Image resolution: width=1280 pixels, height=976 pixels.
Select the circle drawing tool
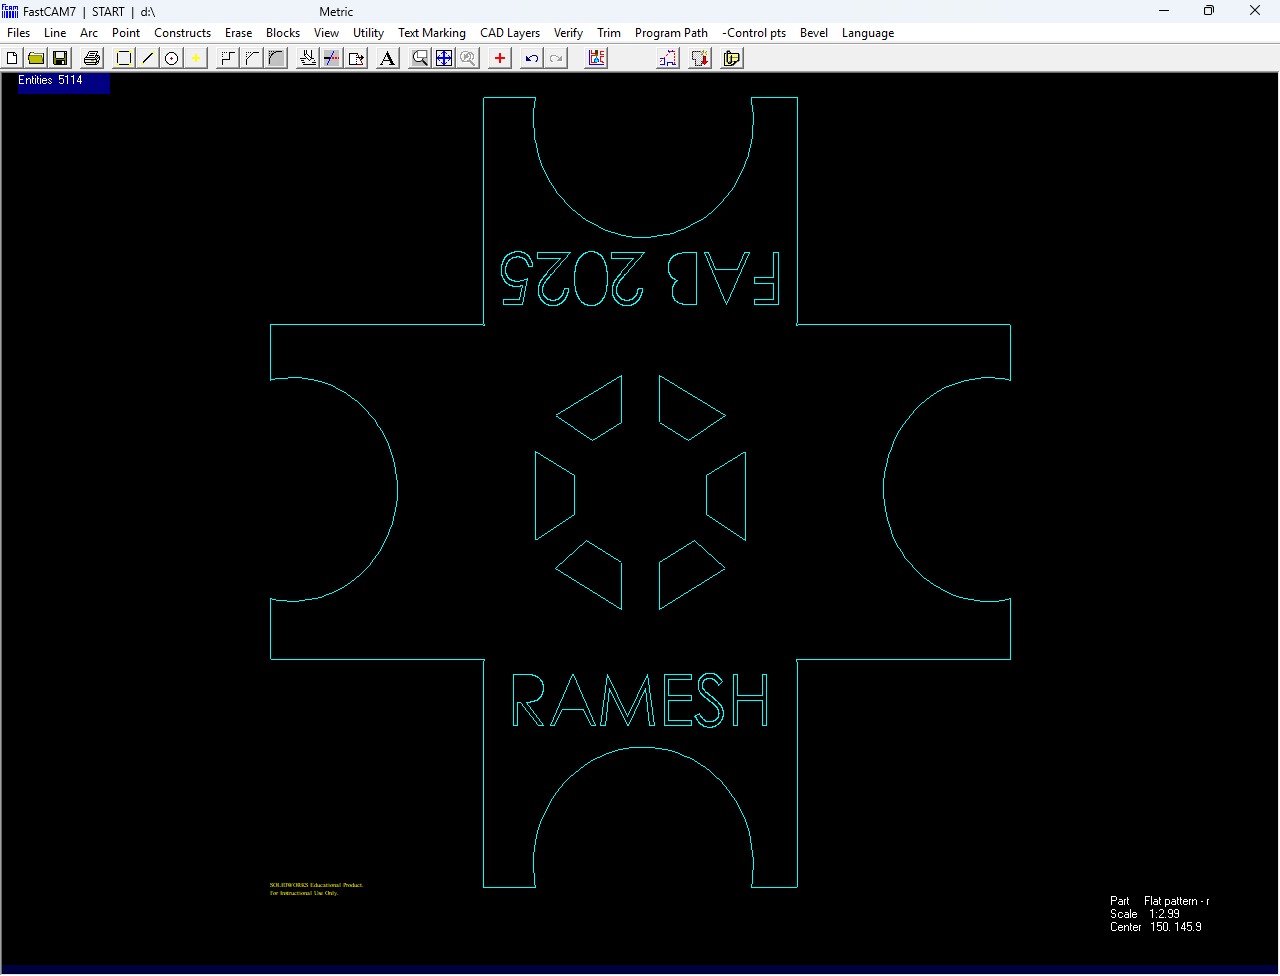pos(172,58)
